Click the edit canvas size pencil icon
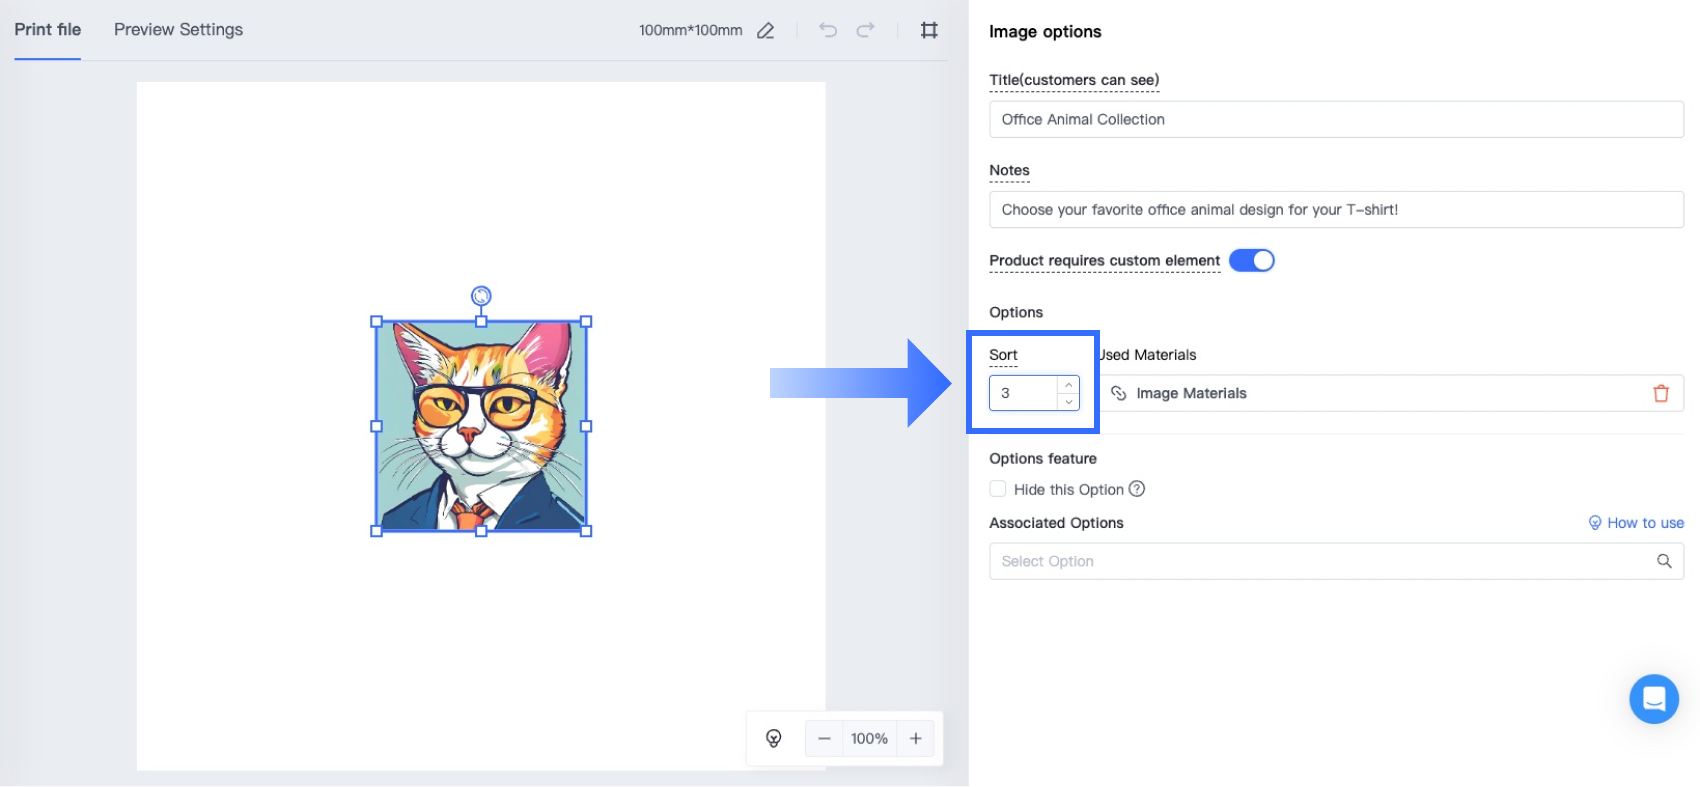 tap(765, 30)
